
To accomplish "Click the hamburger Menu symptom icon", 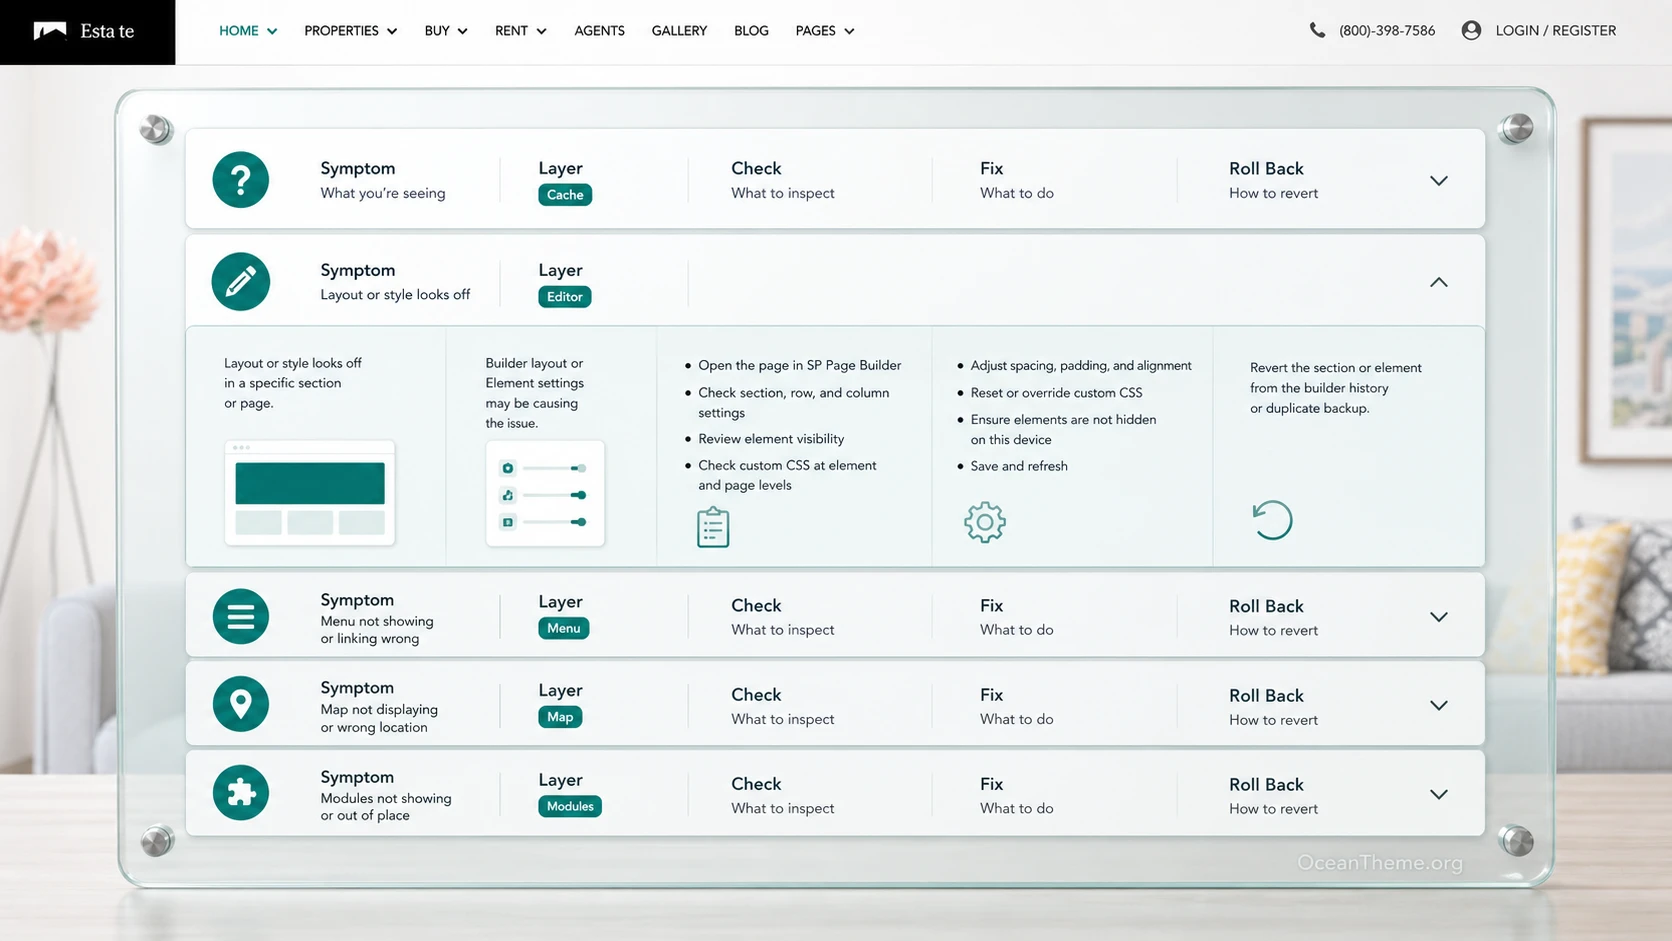I will coord(240,616).
